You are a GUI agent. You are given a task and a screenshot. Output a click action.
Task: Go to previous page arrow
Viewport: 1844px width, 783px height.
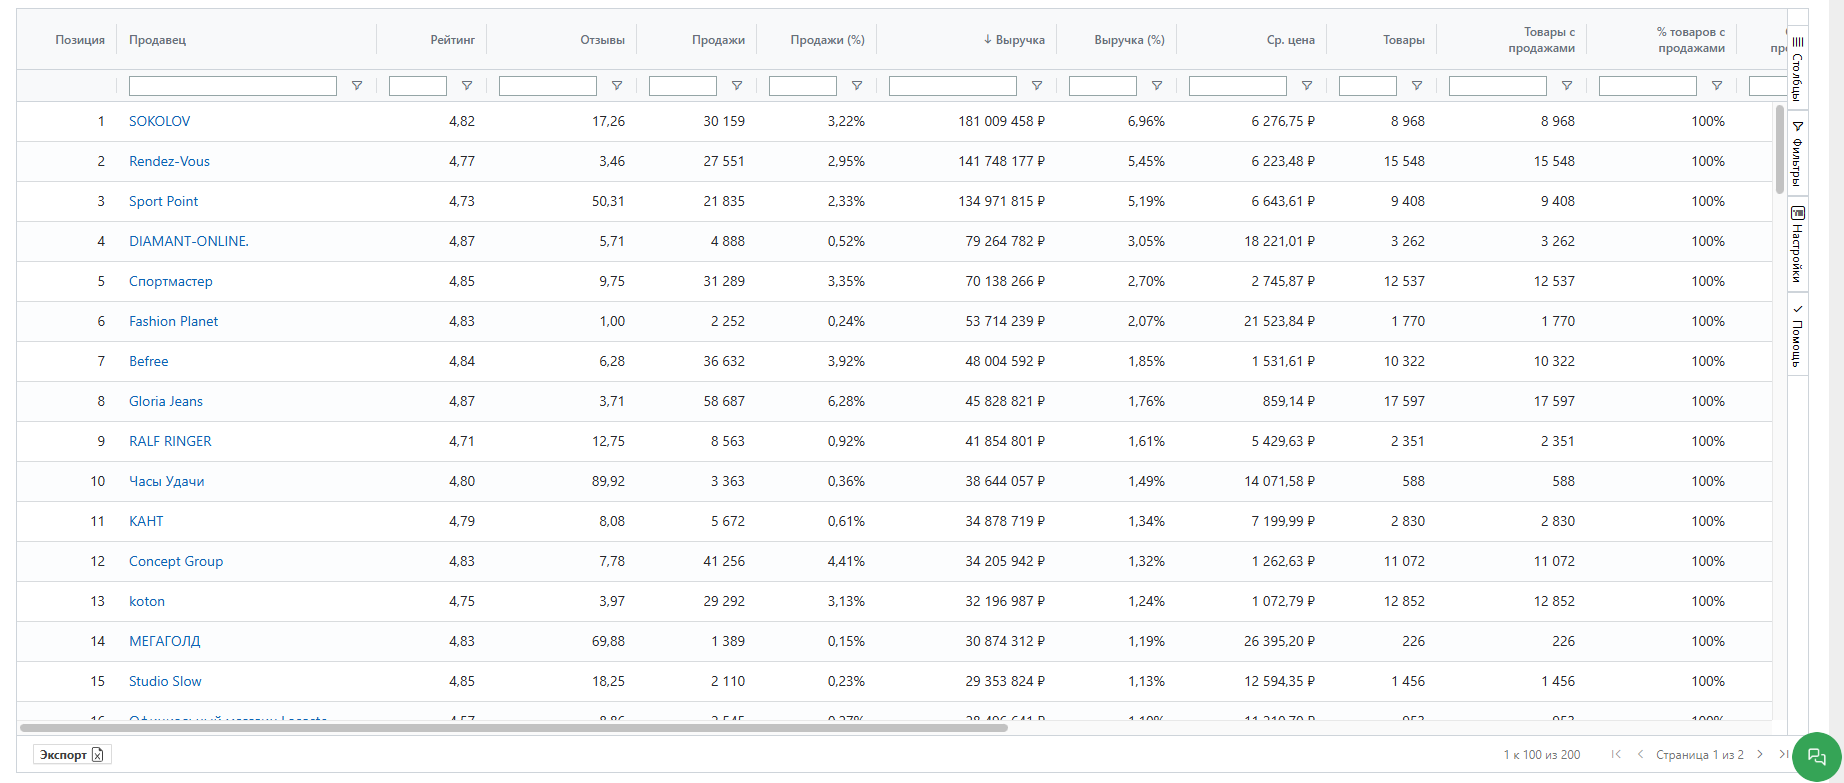click(x=1640, y=754)
